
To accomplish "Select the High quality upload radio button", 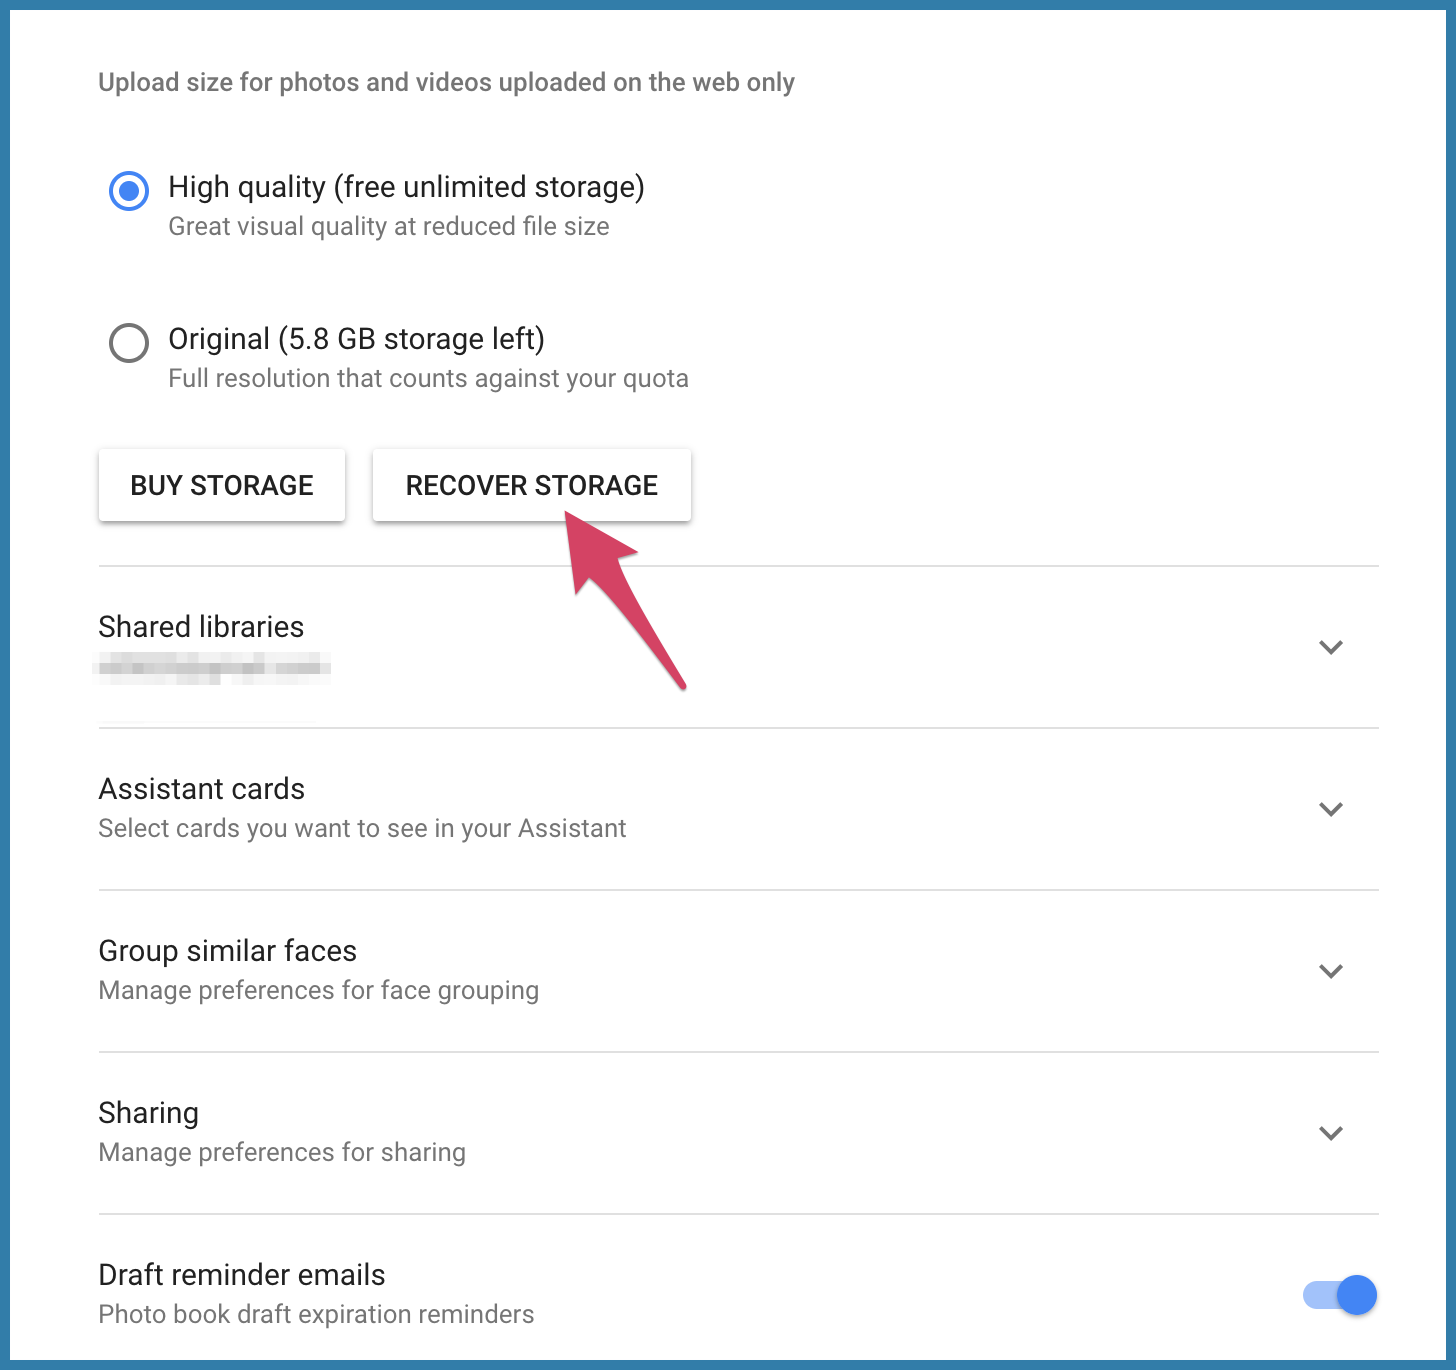I will click(129, 190).
